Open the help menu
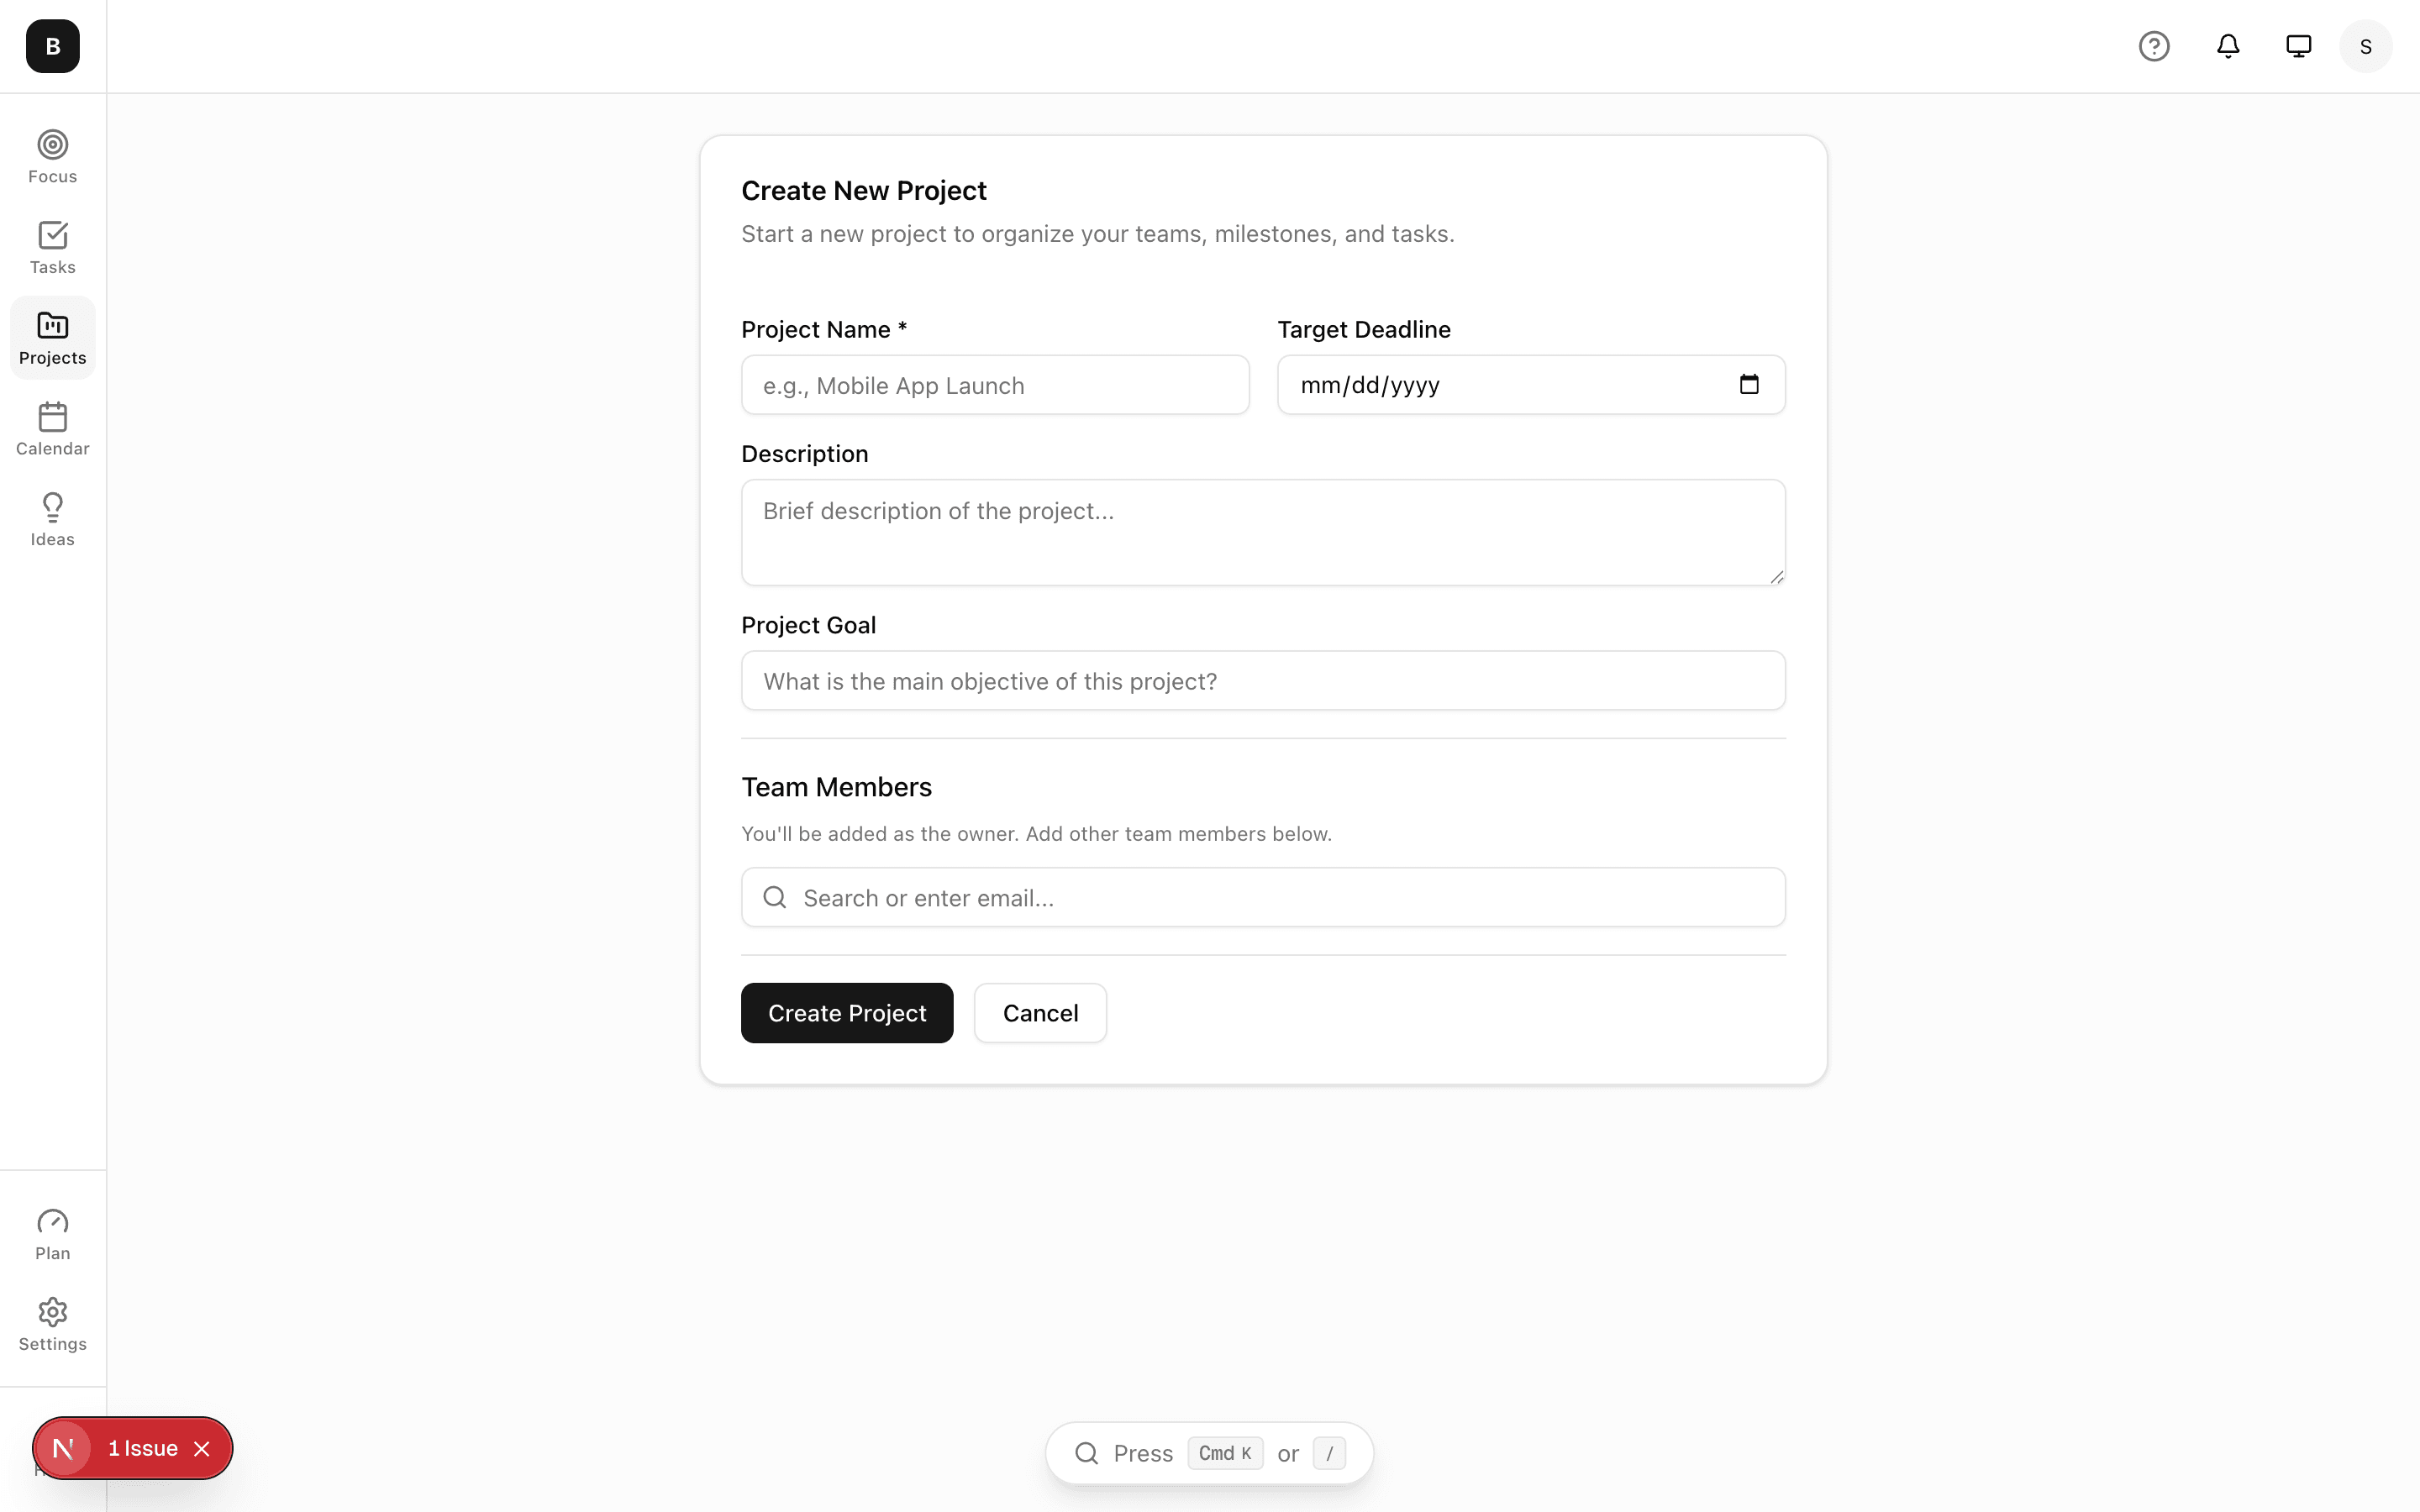 tap(2153, 46)
